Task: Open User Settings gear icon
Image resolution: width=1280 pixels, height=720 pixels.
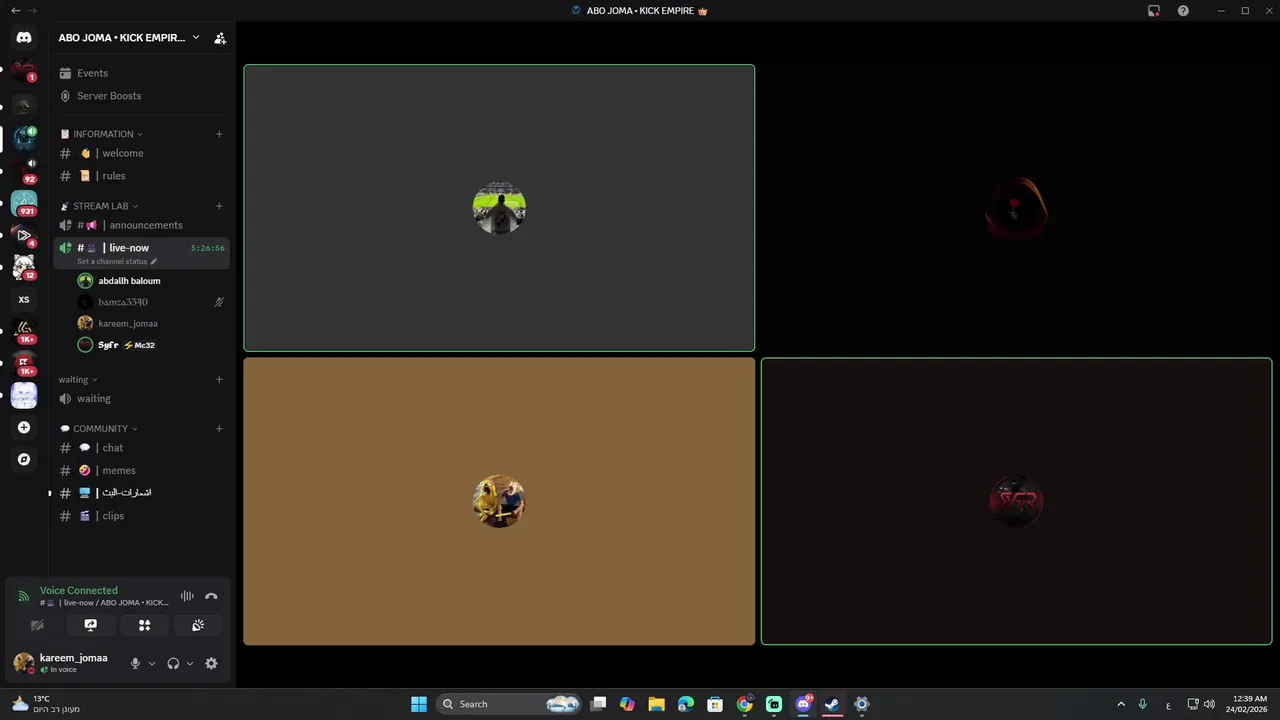Action: [211, 663]
